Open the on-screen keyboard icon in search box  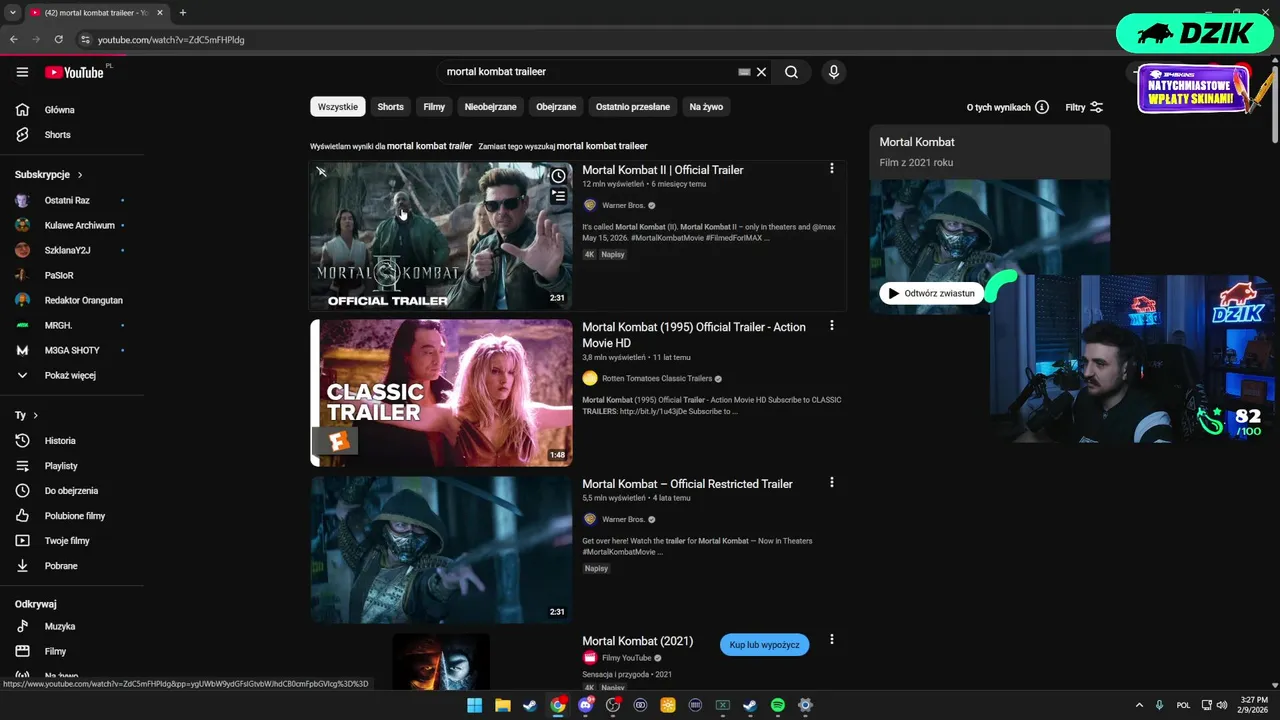[x=744, y=72]
